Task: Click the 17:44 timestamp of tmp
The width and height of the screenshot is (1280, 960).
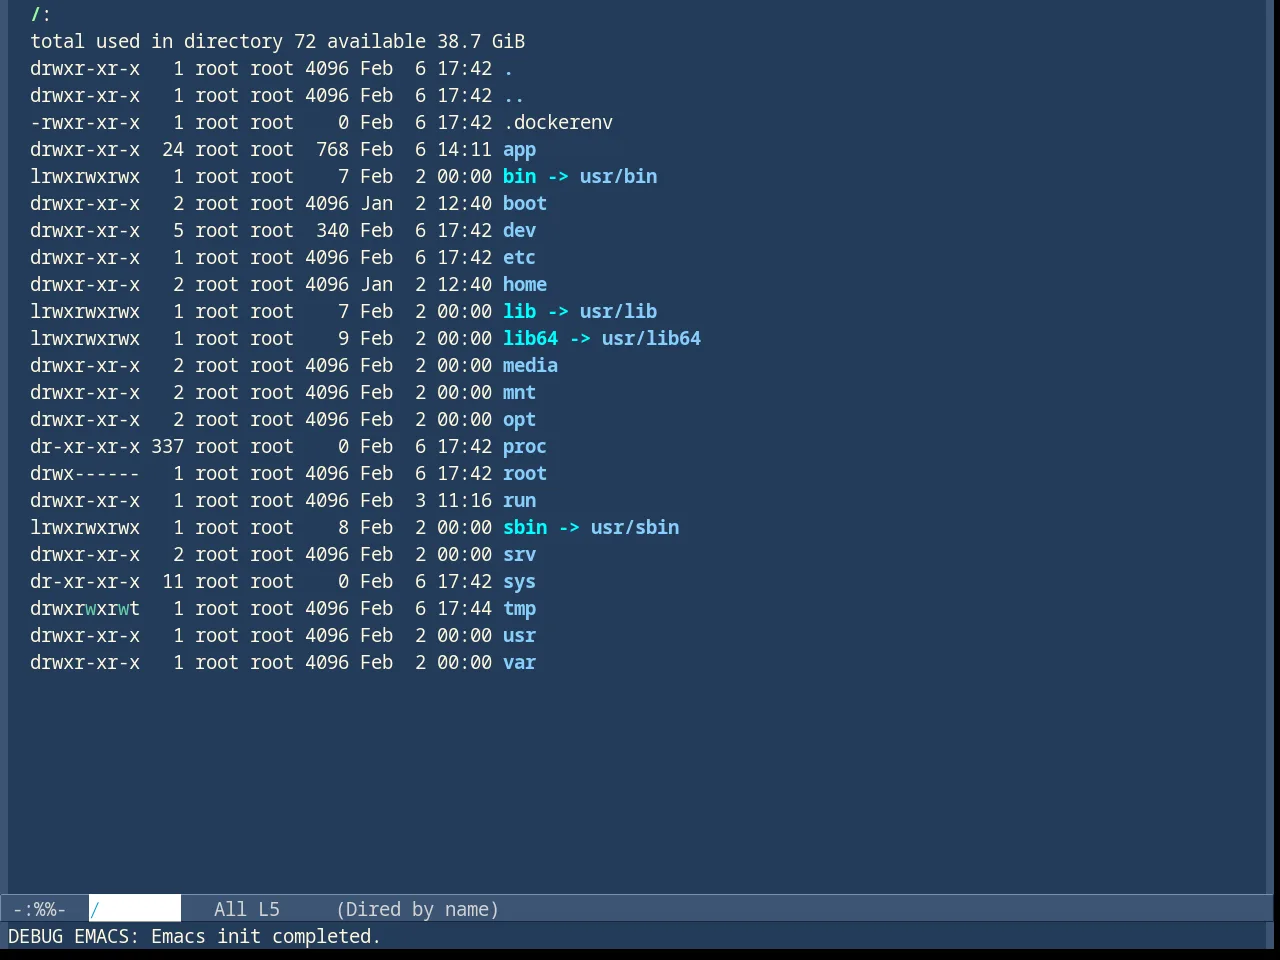Action: tap(464, 608)
